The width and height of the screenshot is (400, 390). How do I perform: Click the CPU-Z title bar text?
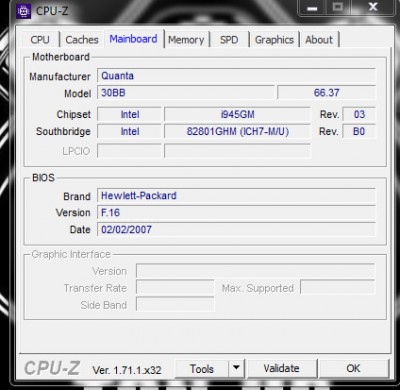coord(52,11)
